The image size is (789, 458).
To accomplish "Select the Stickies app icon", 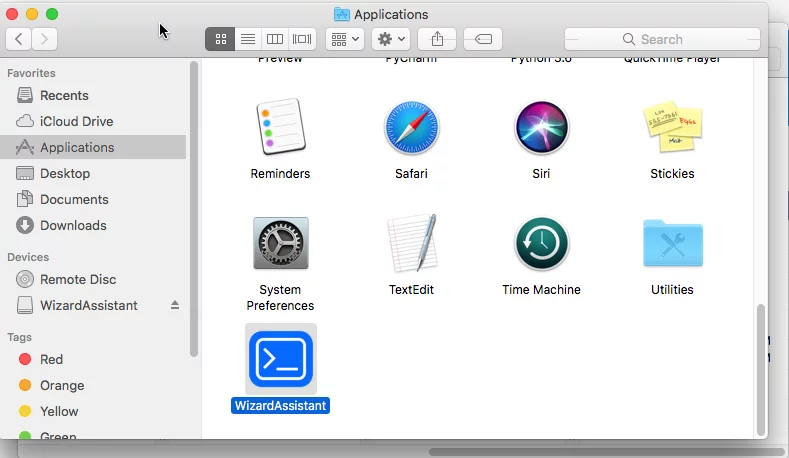I will [x=672, y=127].
